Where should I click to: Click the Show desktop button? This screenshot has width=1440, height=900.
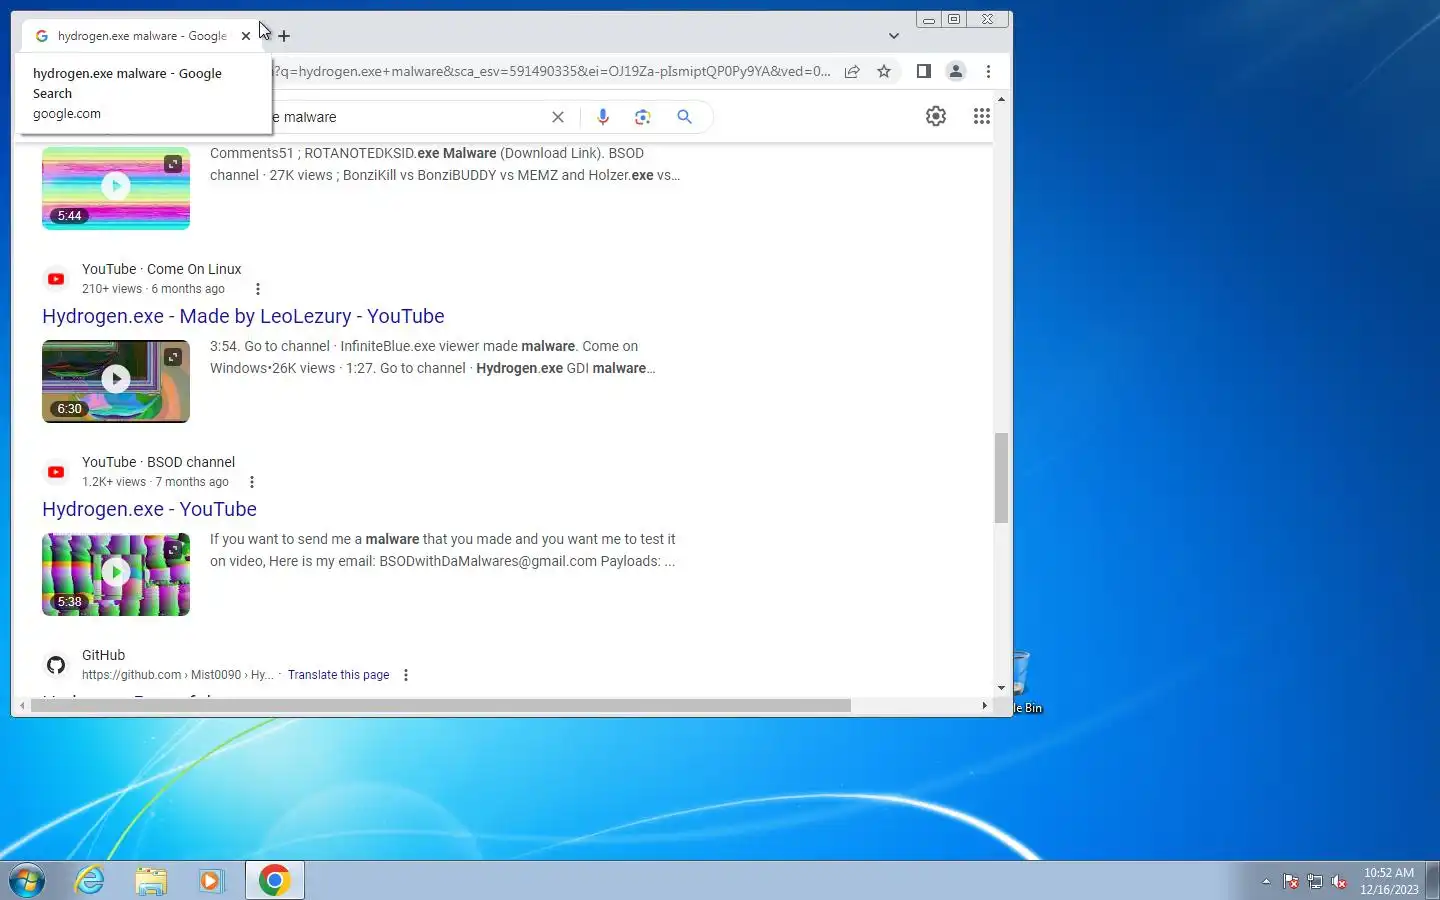click(x=1433, y=880)
